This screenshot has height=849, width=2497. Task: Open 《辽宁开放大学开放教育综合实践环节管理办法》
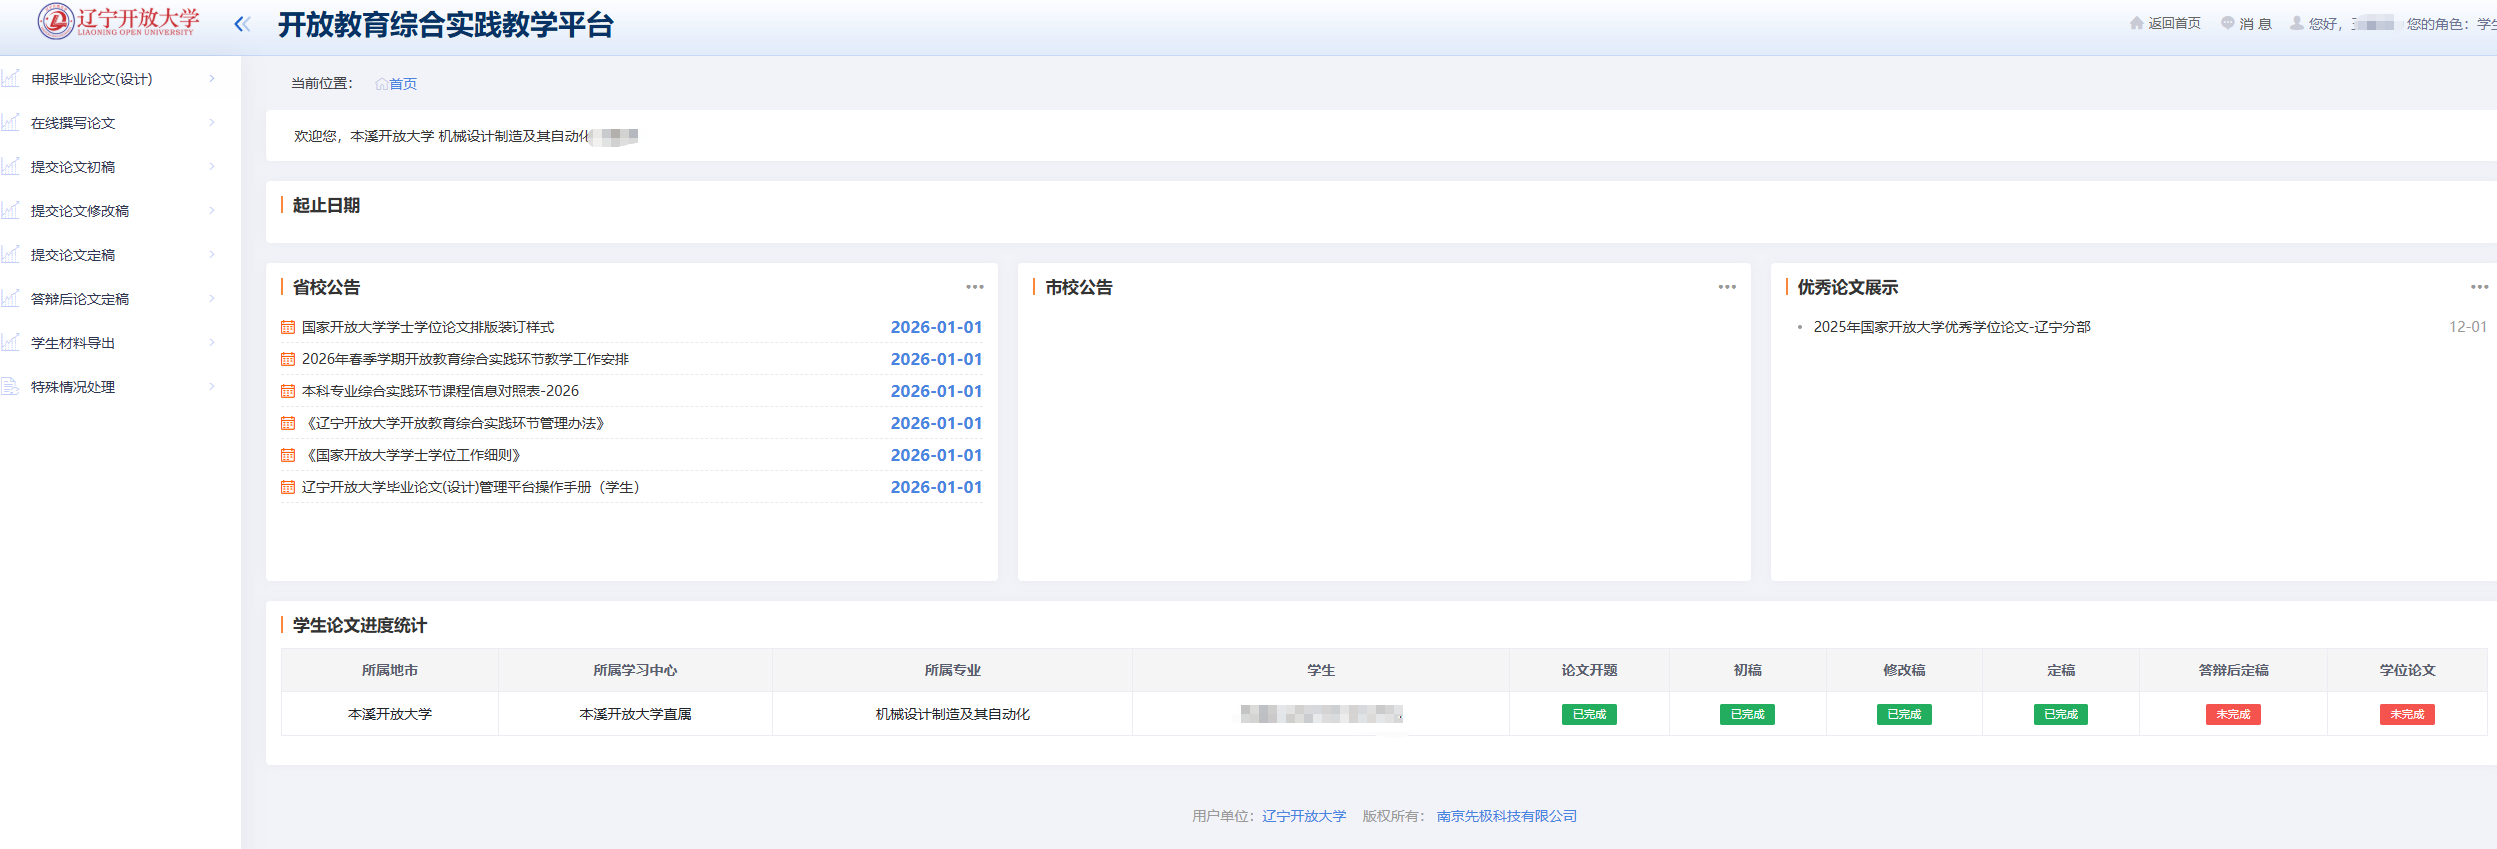453,423
